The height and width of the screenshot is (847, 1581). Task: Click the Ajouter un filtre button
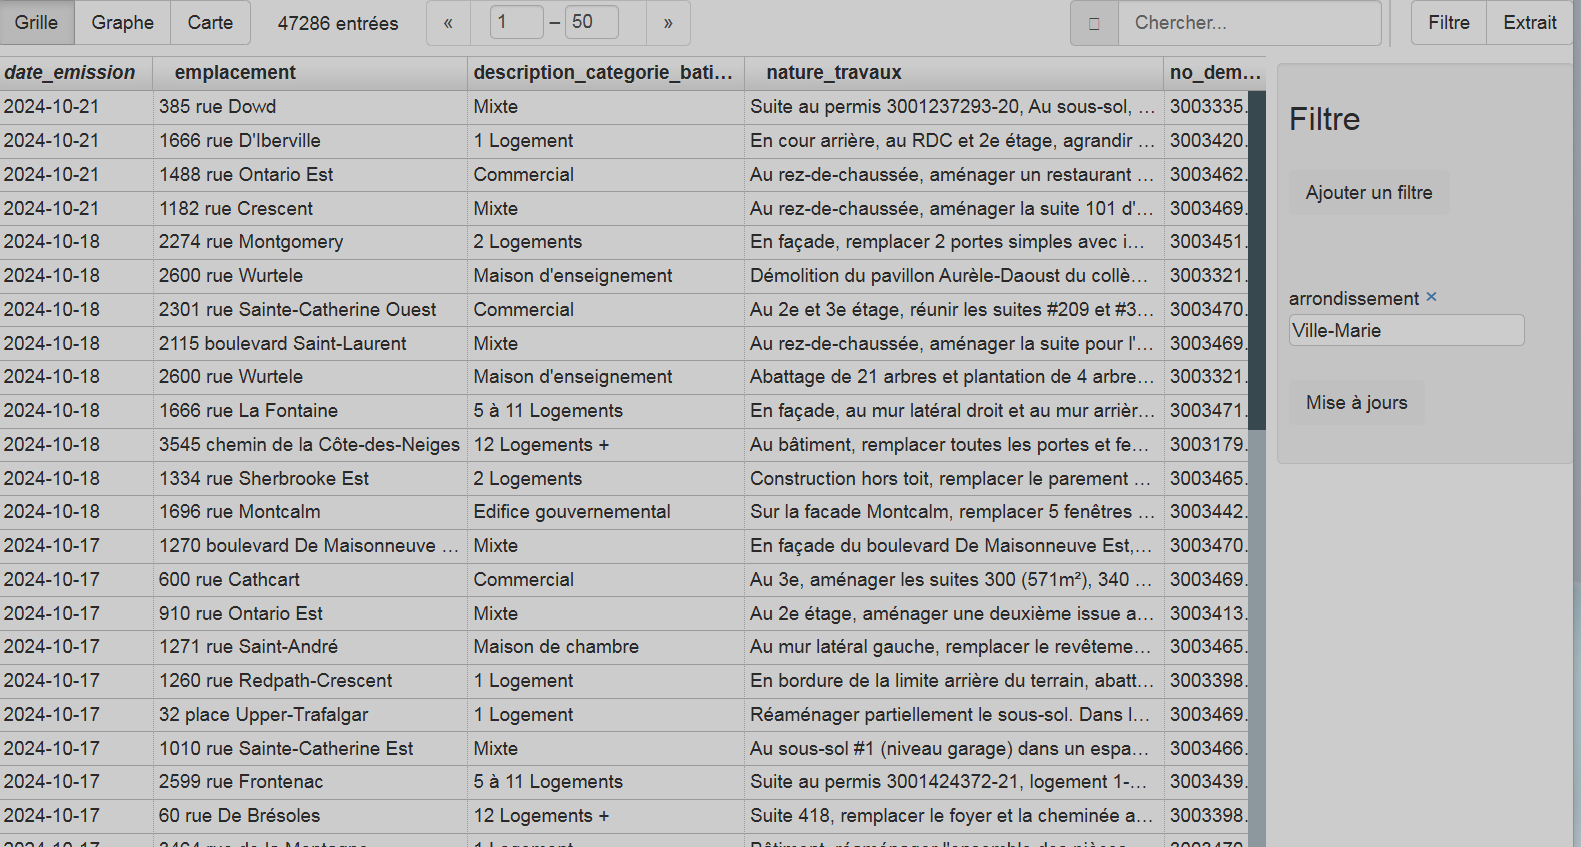[1368, 193]
